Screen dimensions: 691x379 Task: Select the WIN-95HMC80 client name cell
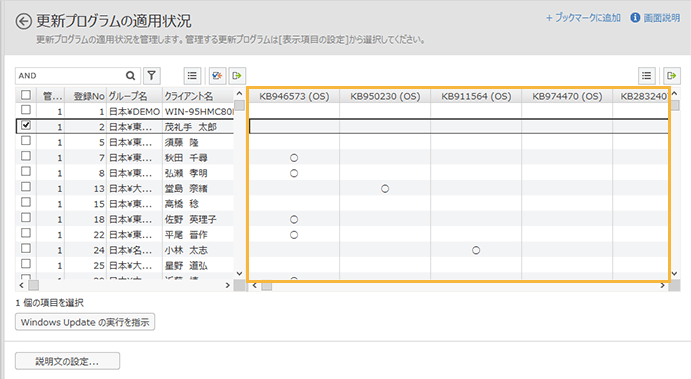click(x=198, y=111)
